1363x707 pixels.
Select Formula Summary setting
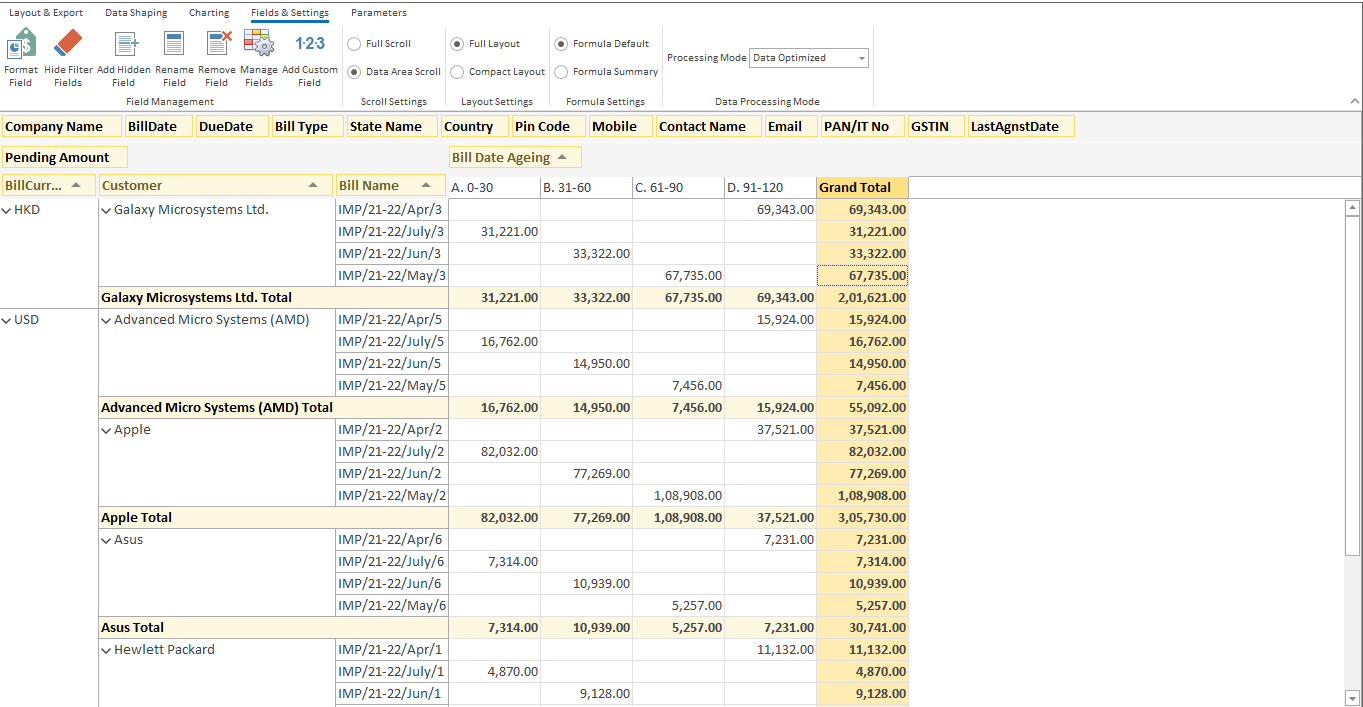pos(563,71)
